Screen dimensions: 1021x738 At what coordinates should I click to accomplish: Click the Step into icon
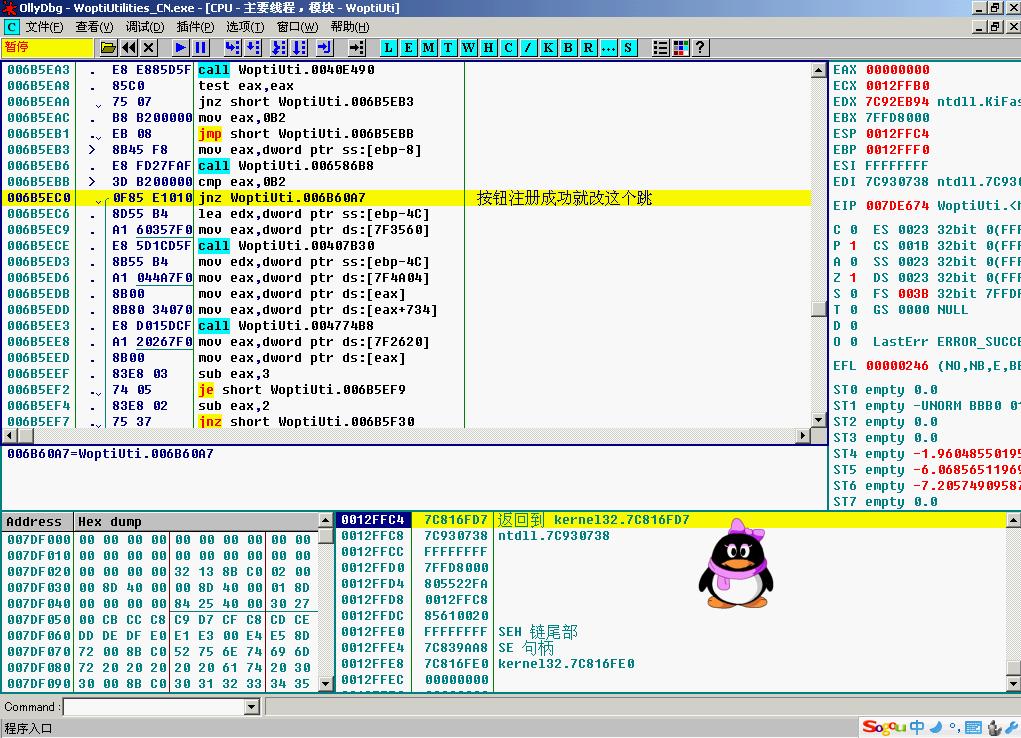pyautogui.click(x=232, y=48)
